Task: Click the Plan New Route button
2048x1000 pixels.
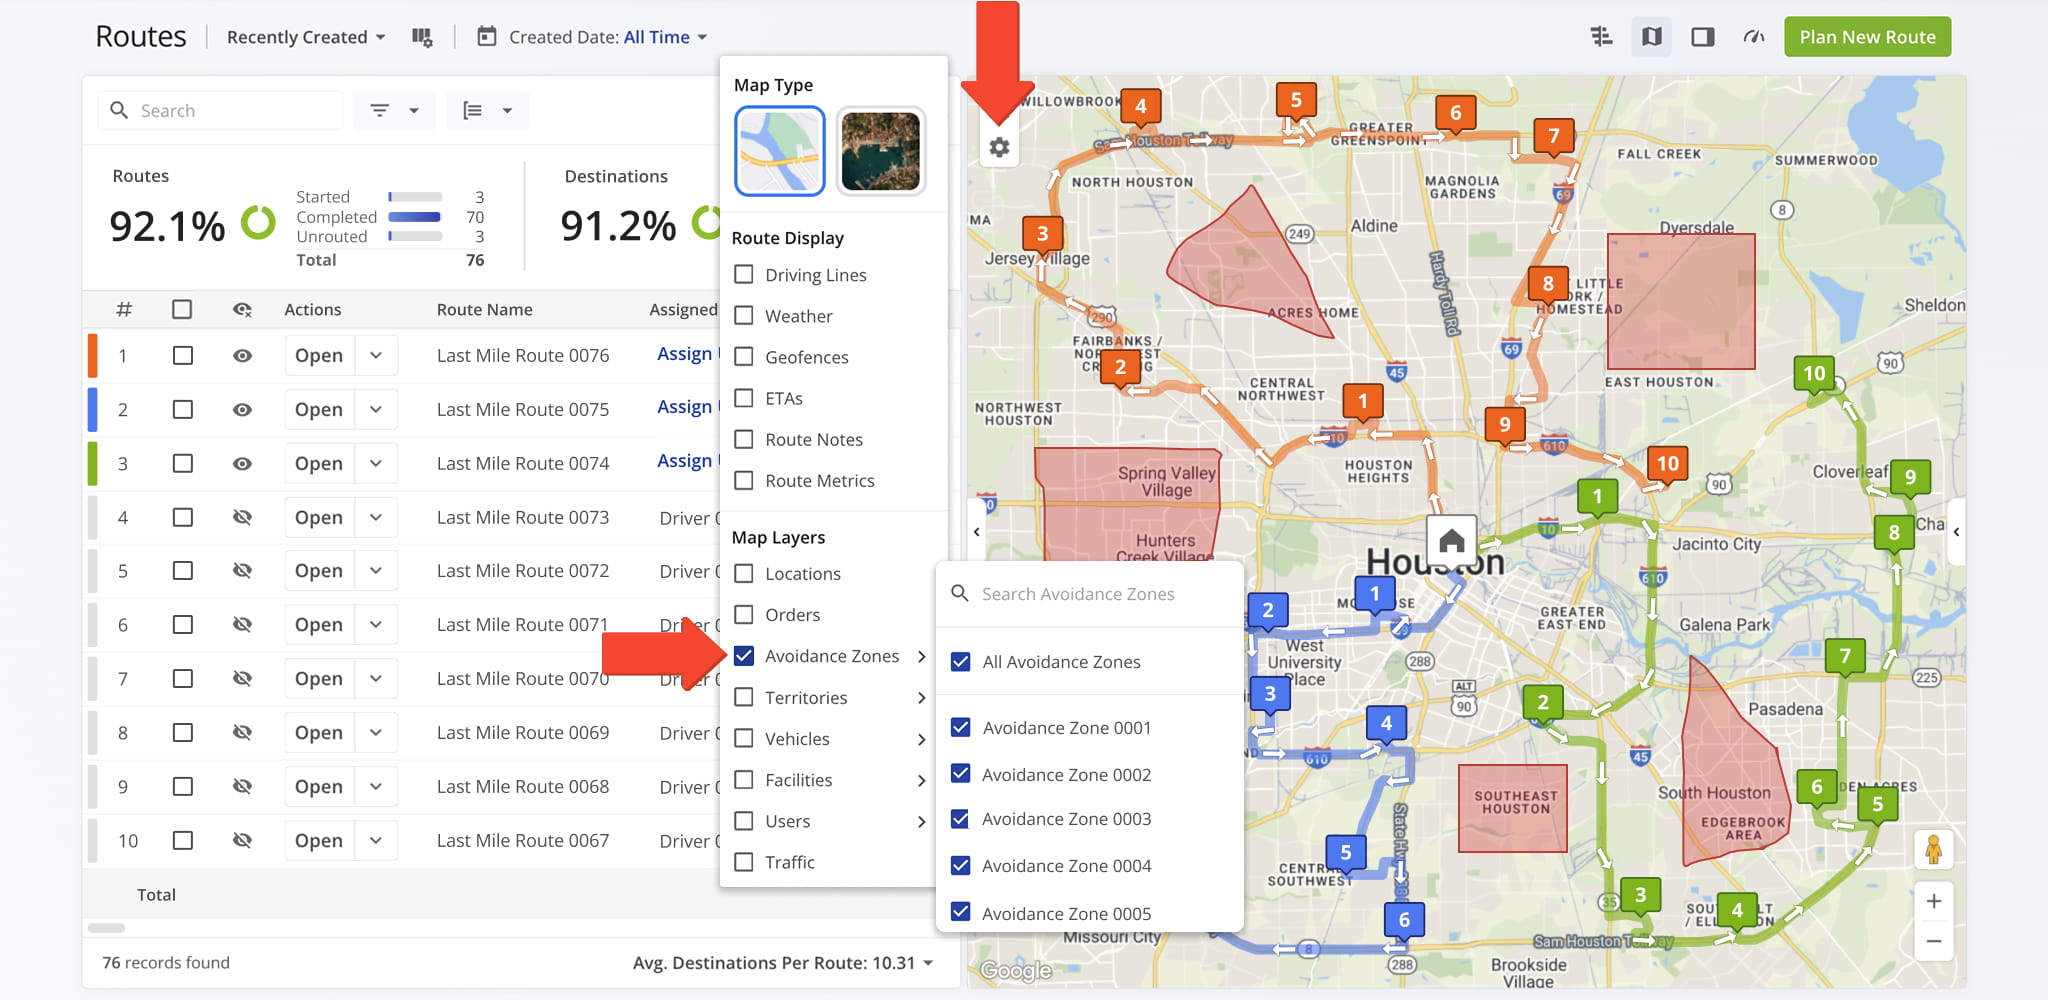Action: pyautogui.click(x=1866, y=37)
